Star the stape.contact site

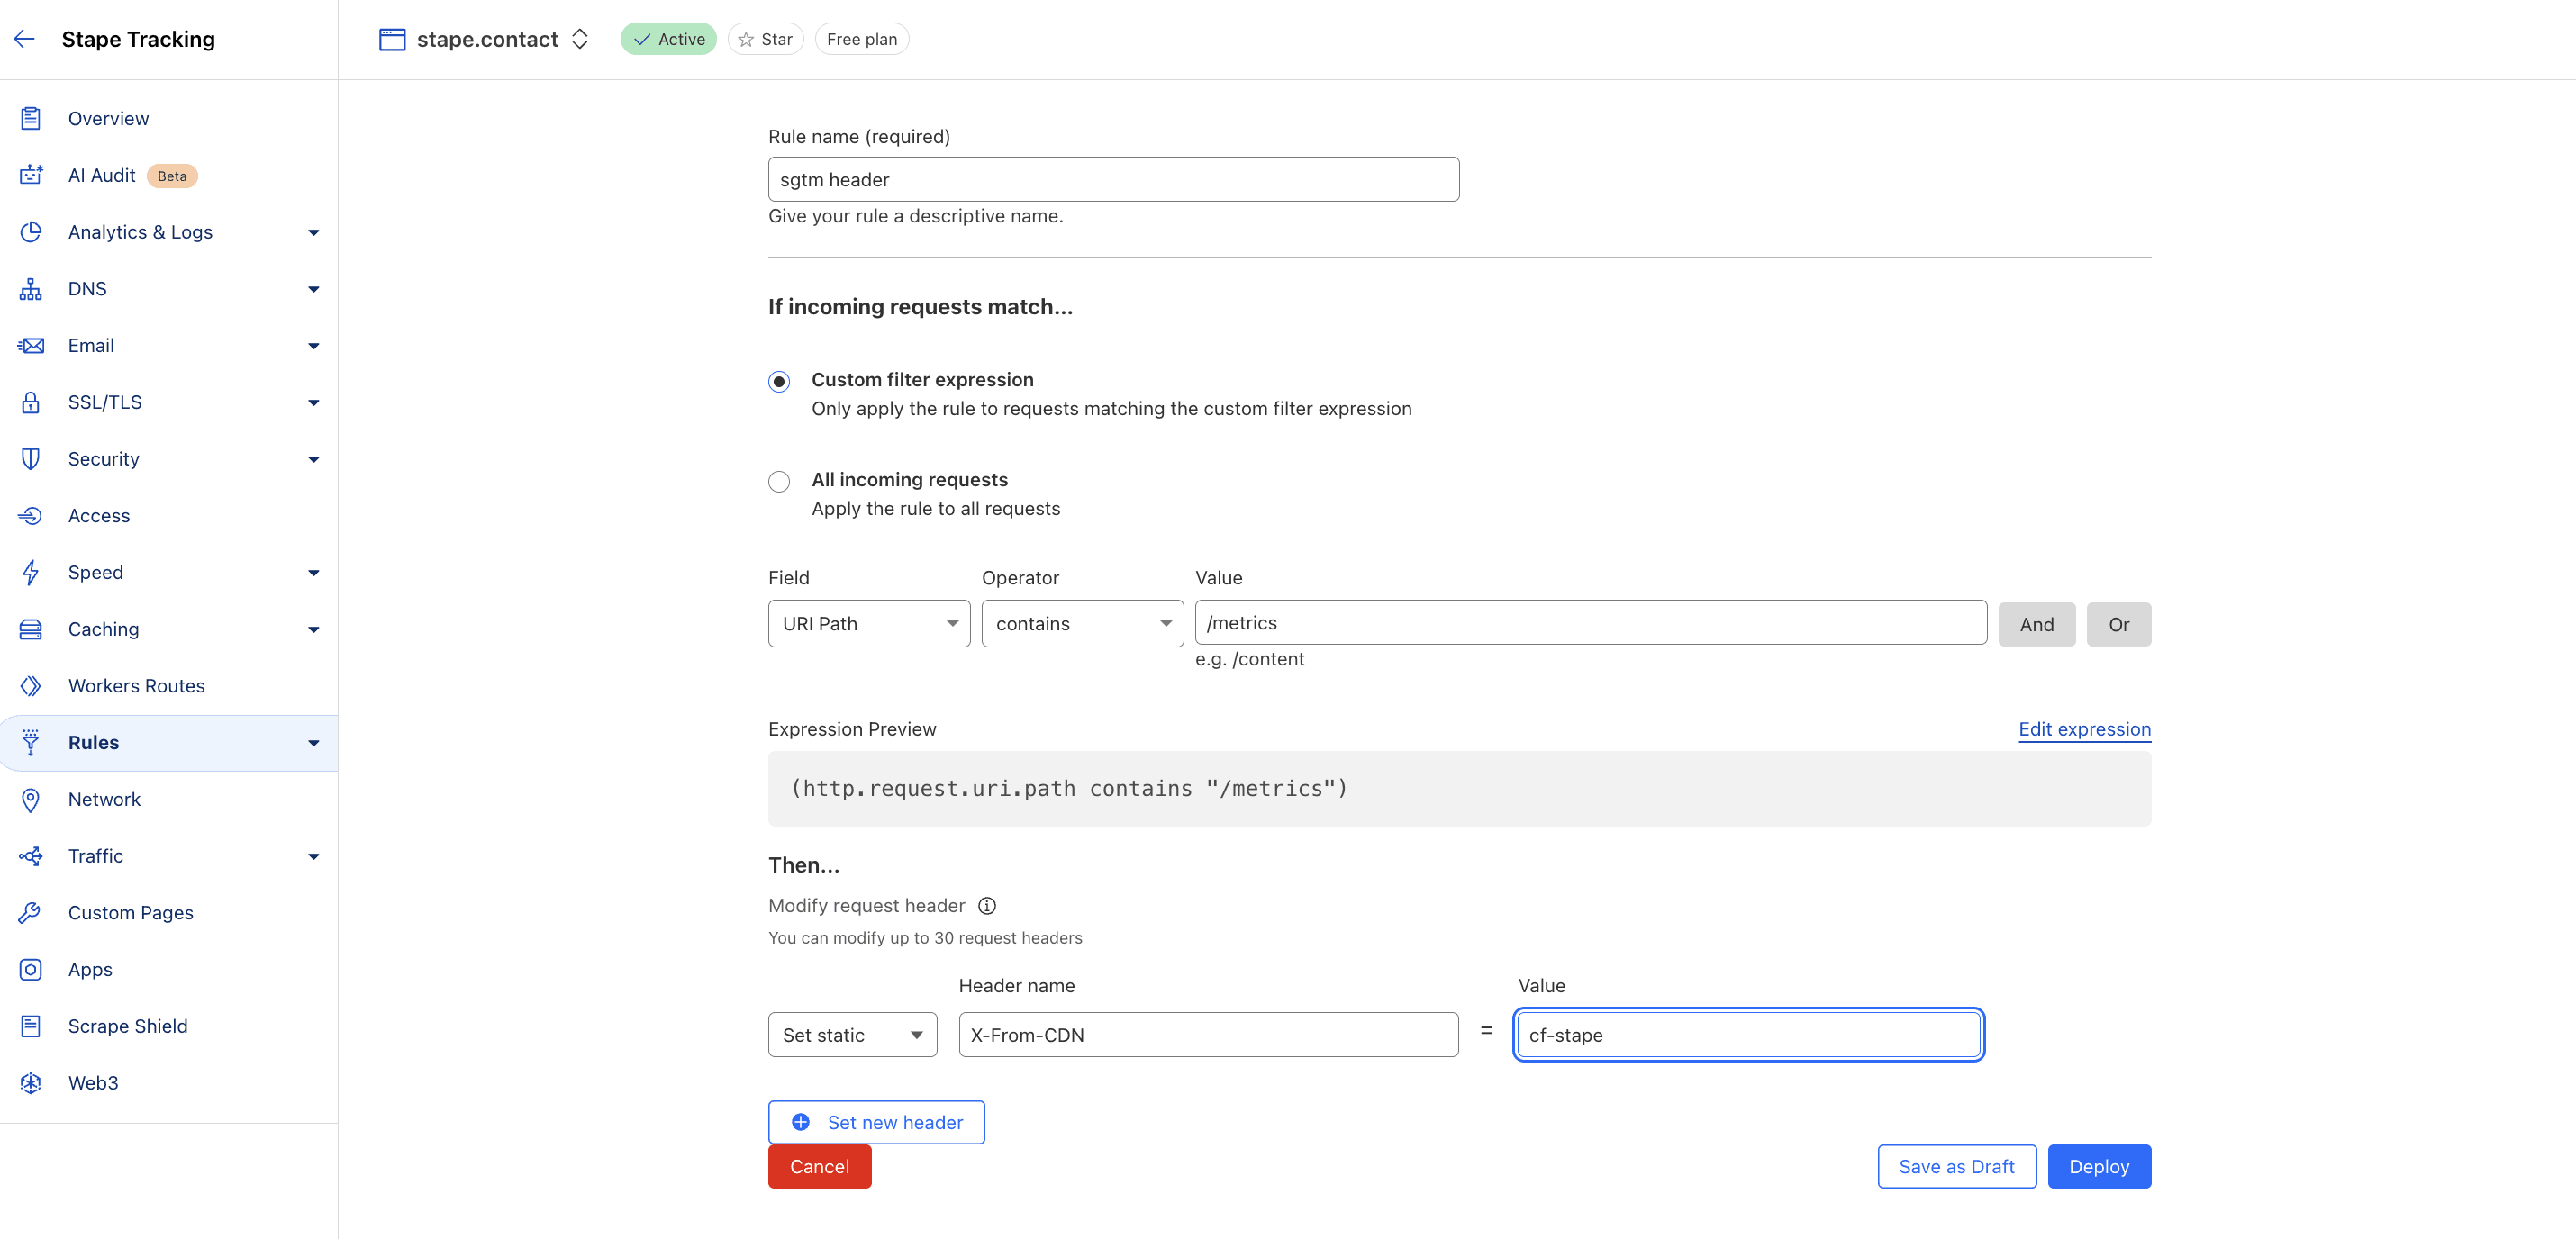click(x=766, y=38)
